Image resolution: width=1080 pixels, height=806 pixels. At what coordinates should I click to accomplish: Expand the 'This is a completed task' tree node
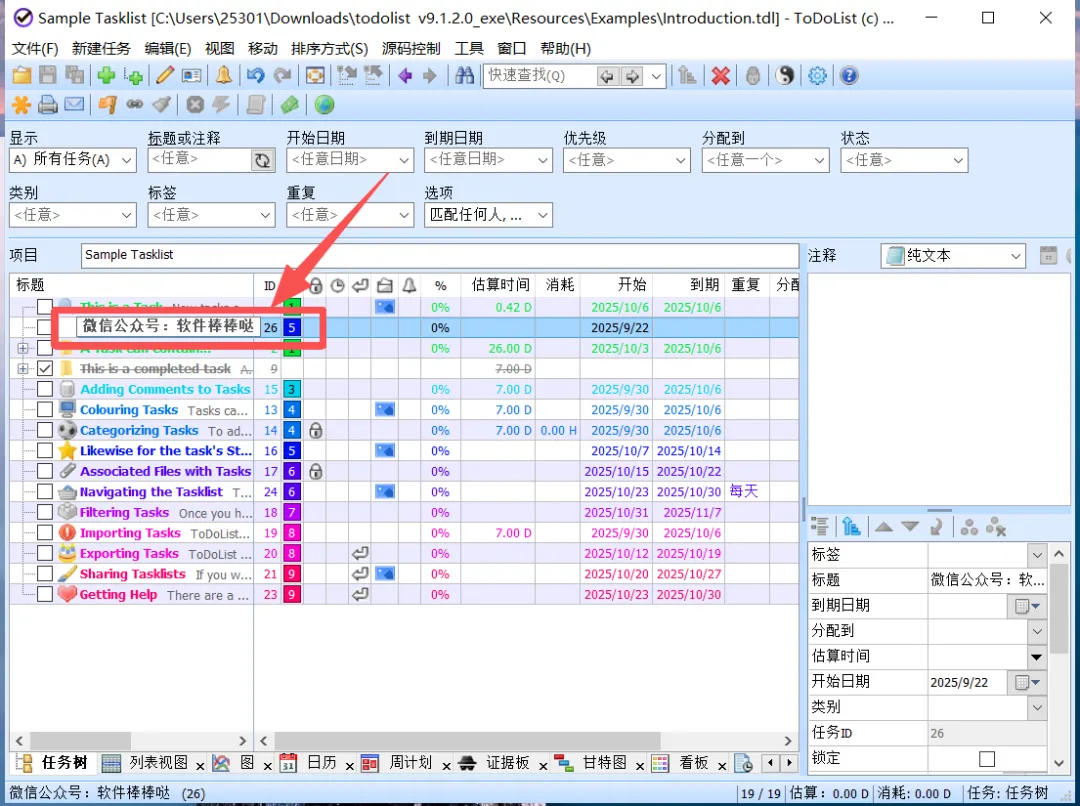click(23, 369)
